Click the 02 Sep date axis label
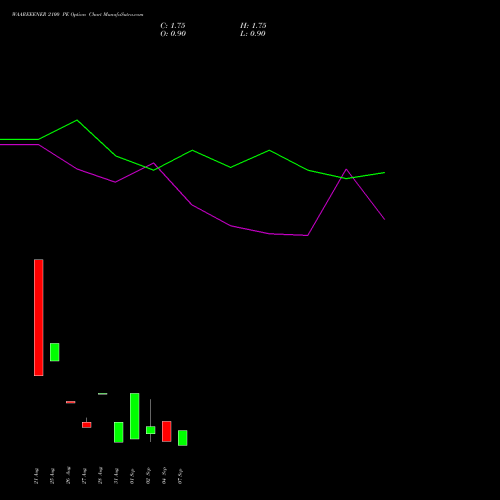 (x=148, y=476)
